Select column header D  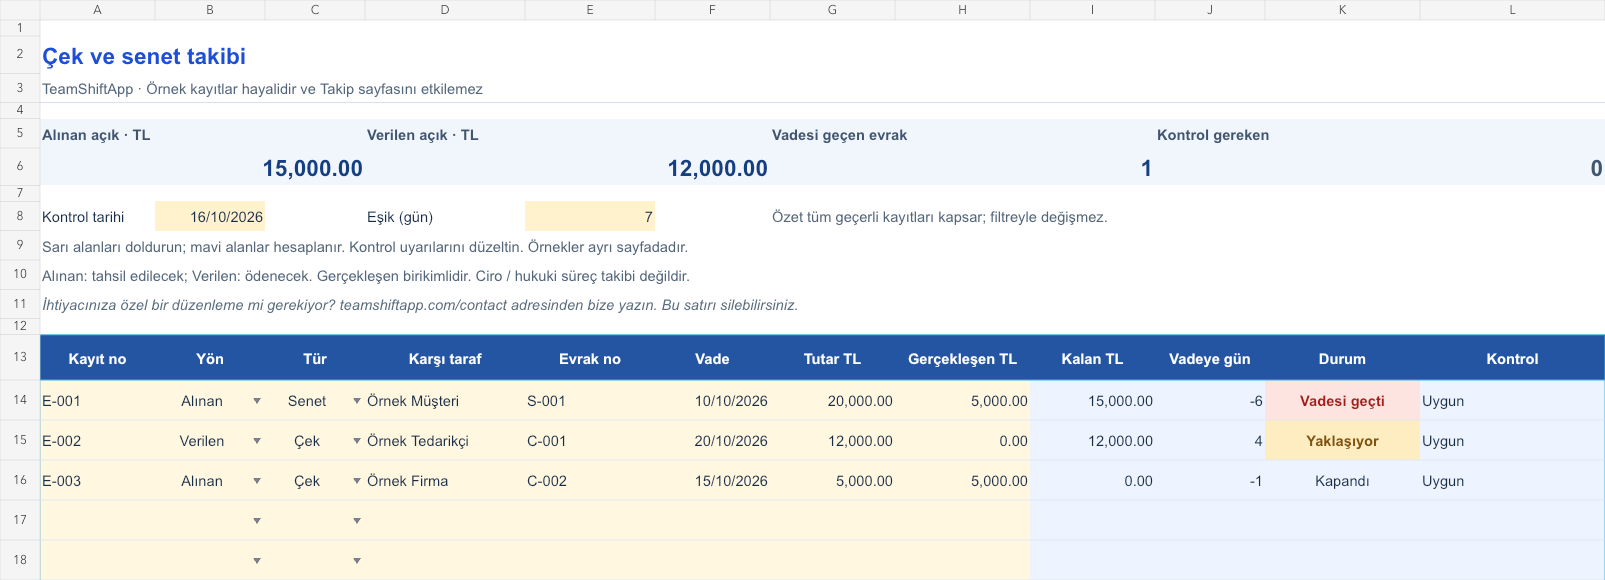[445, 10]
